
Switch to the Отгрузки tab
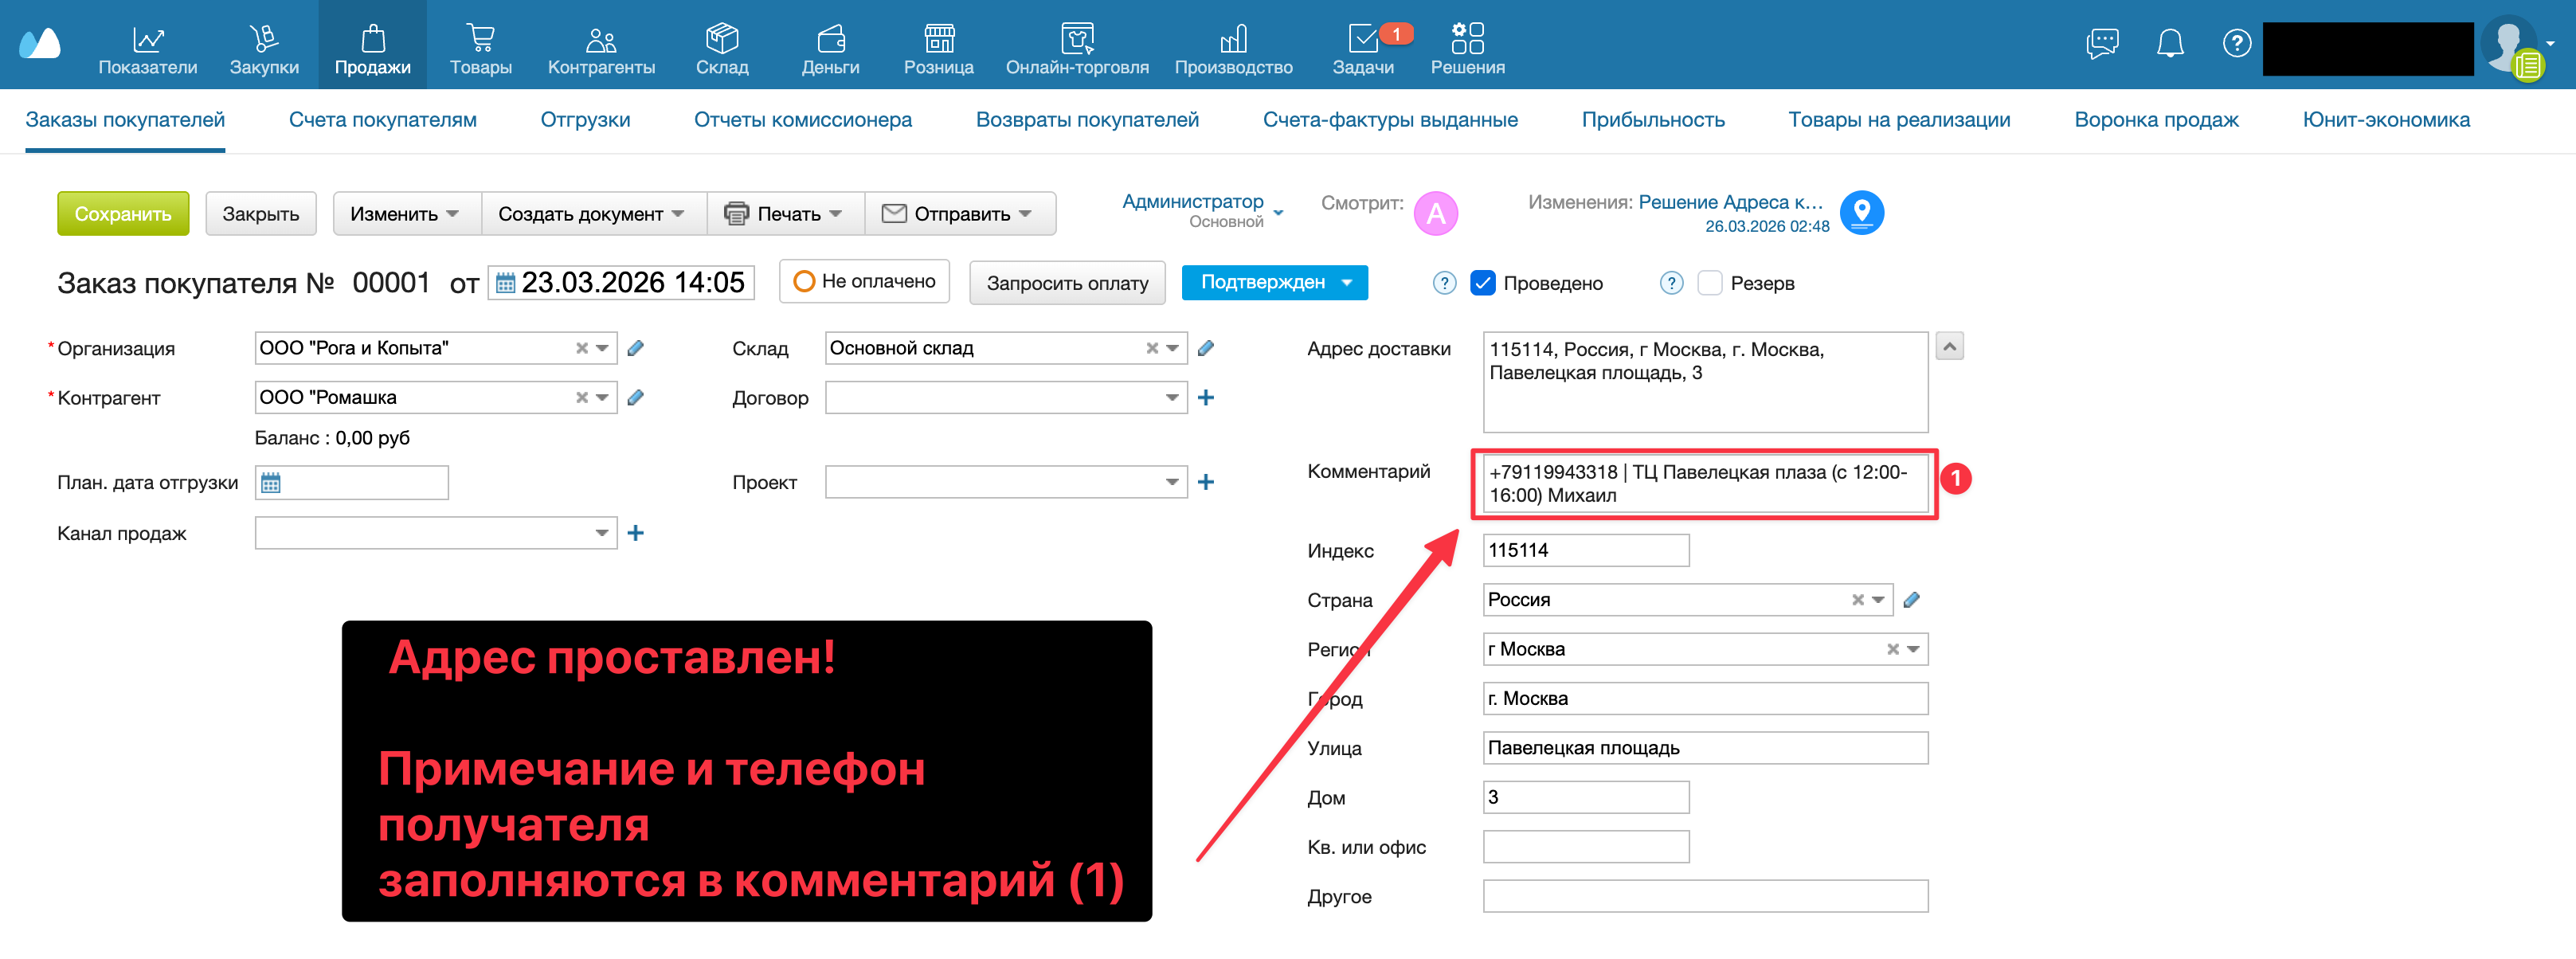coord(585,119)
